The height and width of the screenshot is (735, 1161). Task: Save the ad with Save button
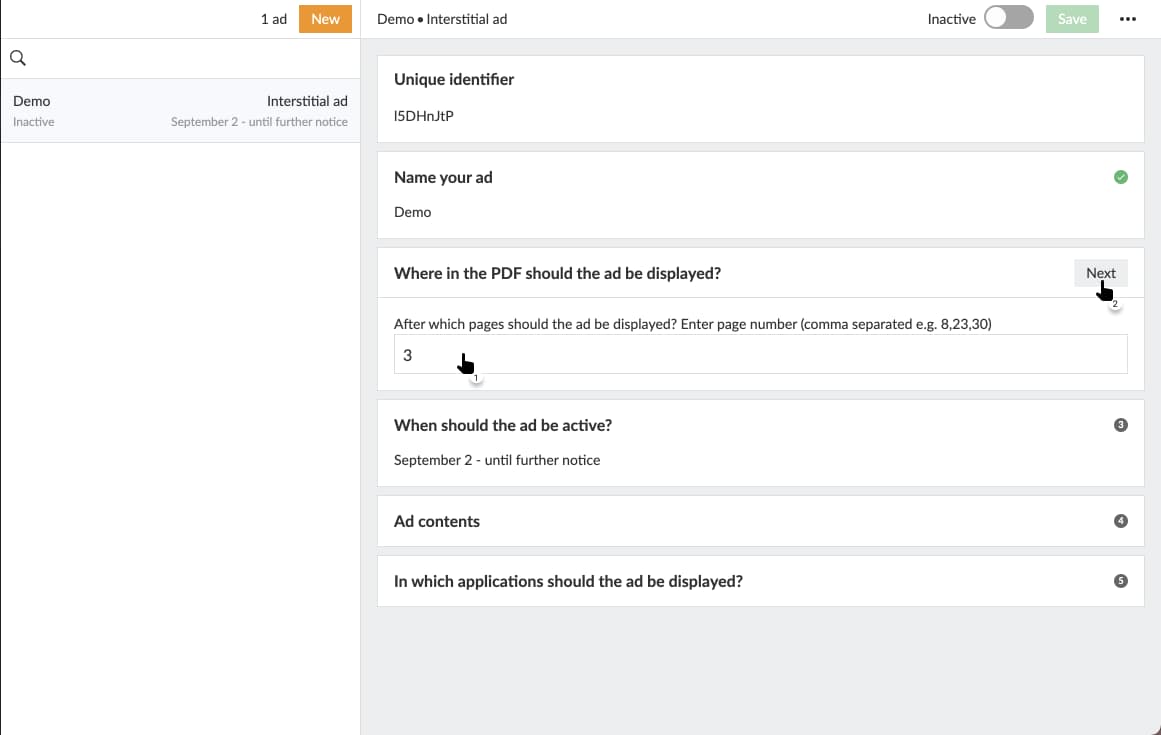[x=1072, y=19]
